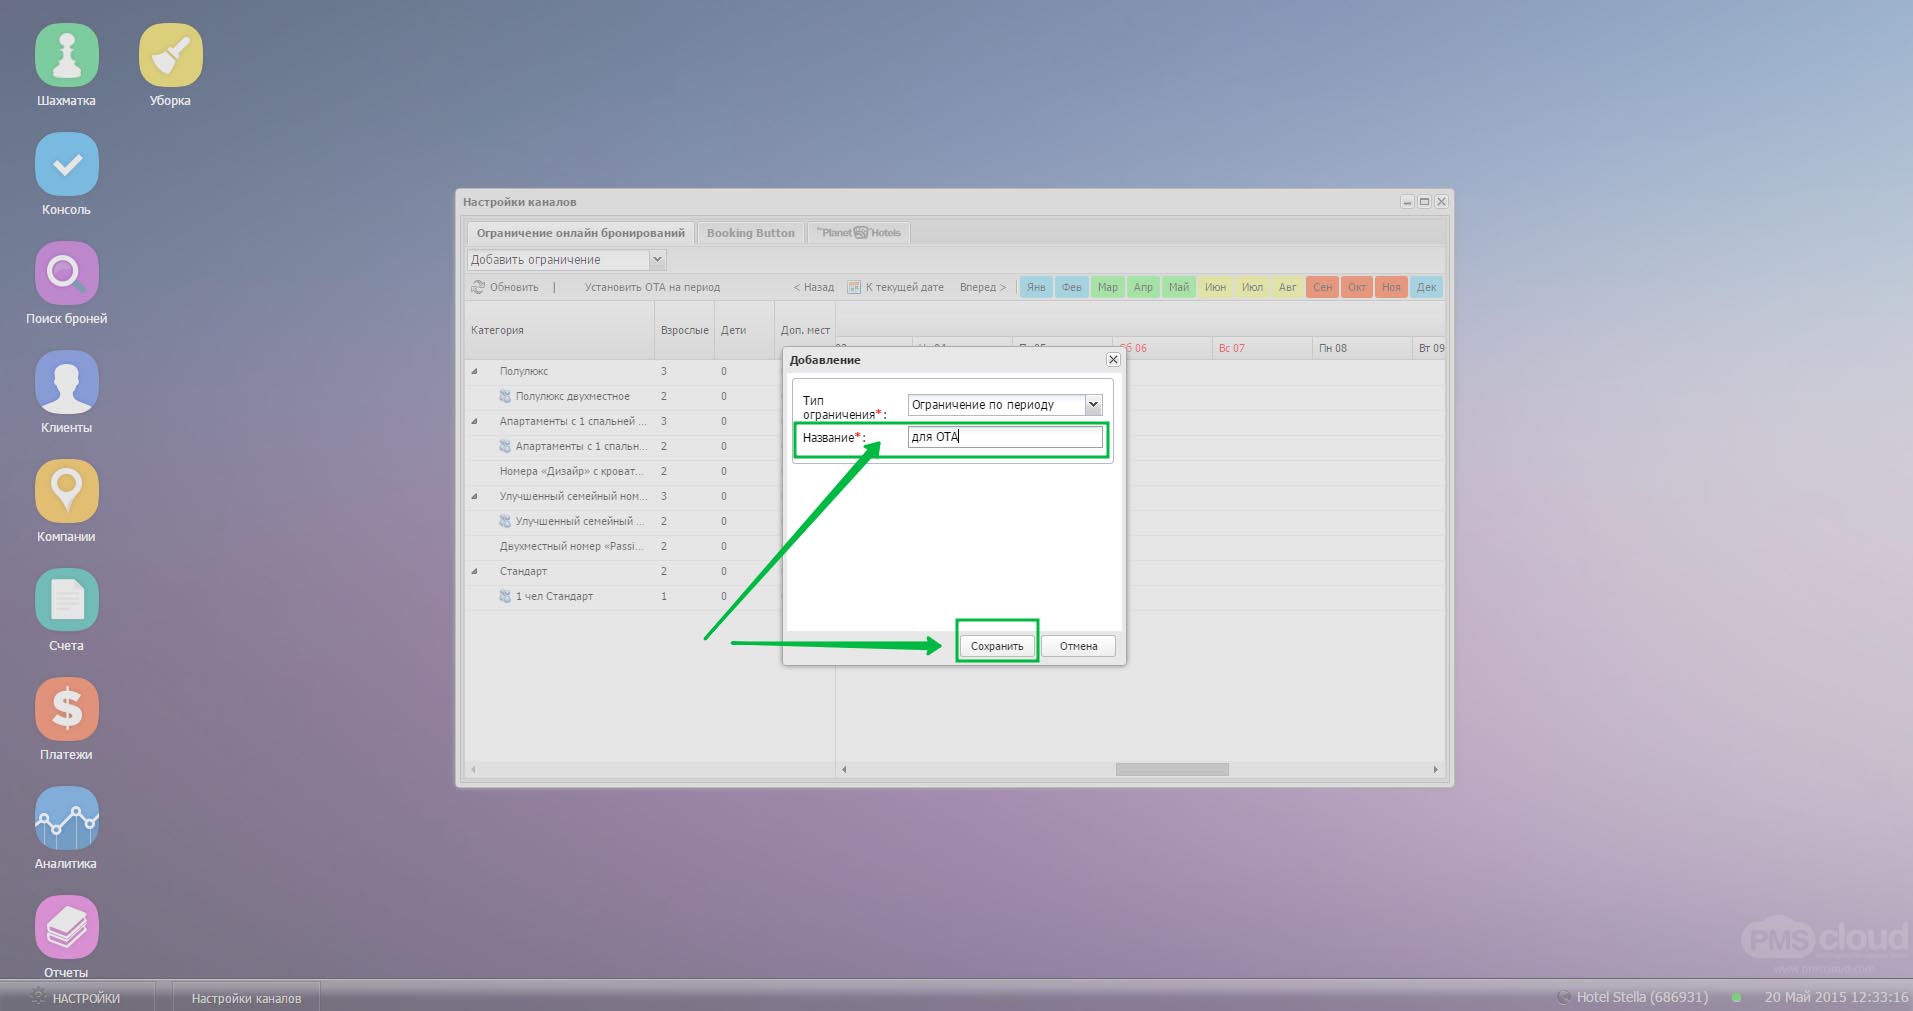
Task: Click the calendar icon by К текущей дате
Action: pos(854,287)
